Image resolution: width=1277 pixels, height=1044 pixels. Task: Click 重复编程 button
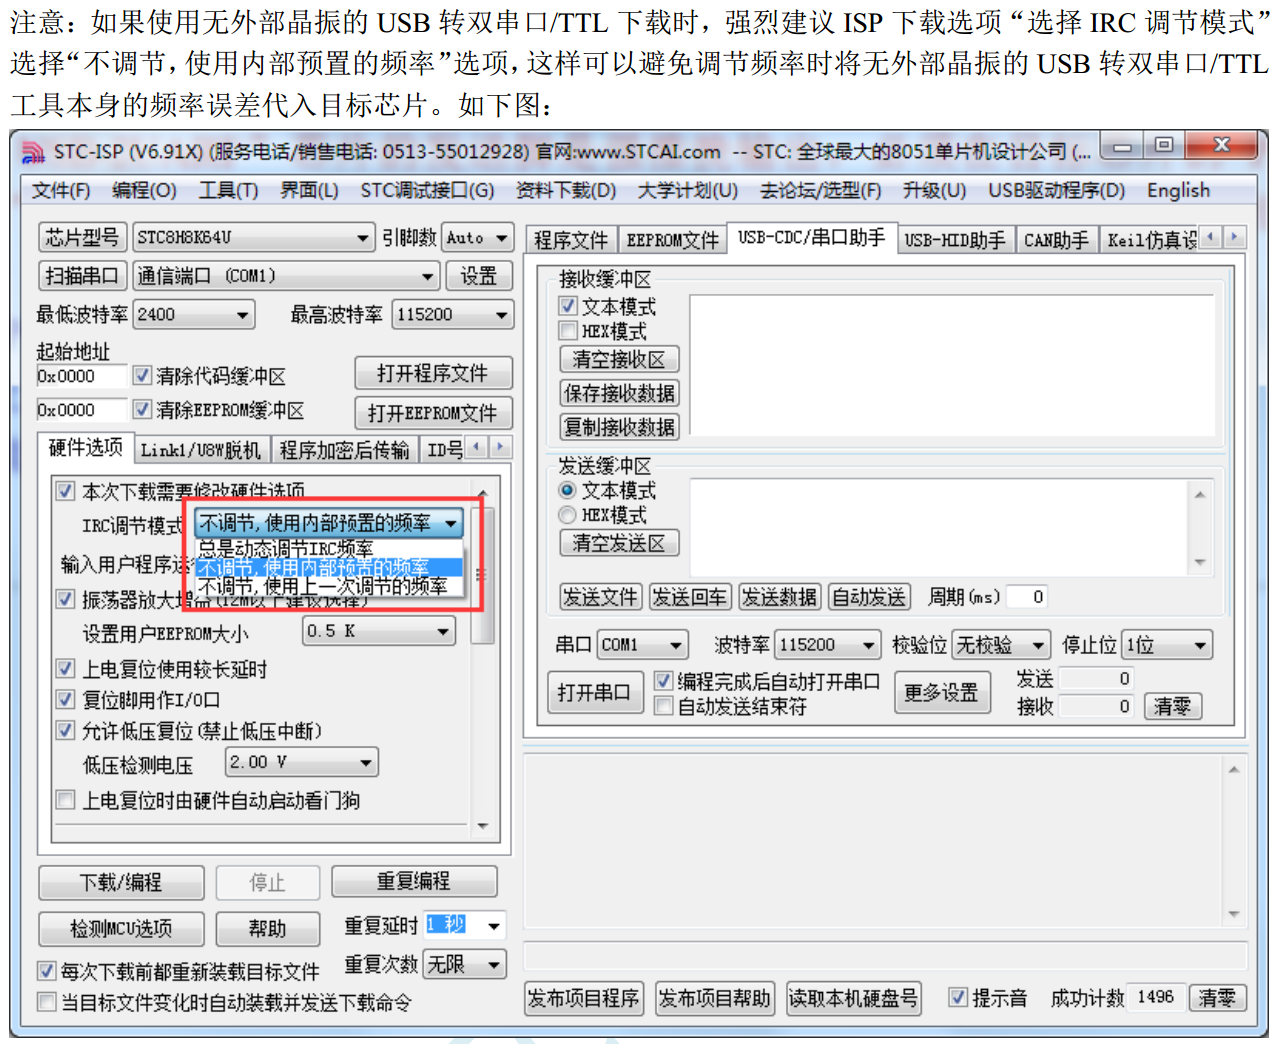(x=414, y=881)
